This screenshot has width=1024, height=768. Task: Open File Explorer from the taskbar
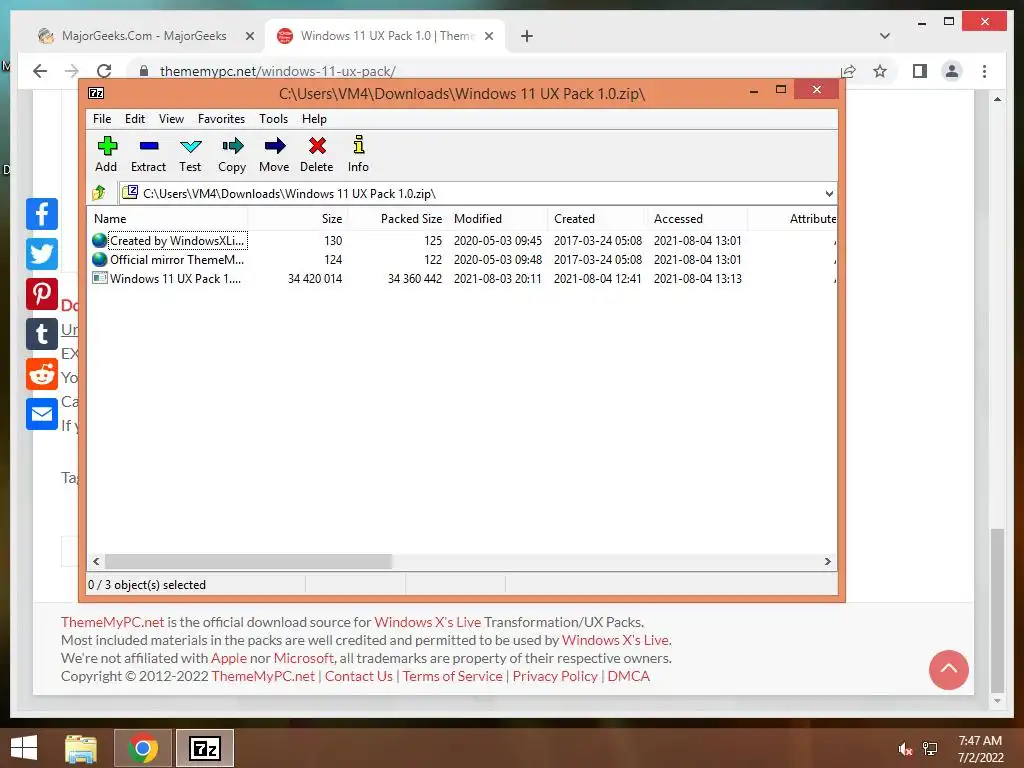pos(81,748)
